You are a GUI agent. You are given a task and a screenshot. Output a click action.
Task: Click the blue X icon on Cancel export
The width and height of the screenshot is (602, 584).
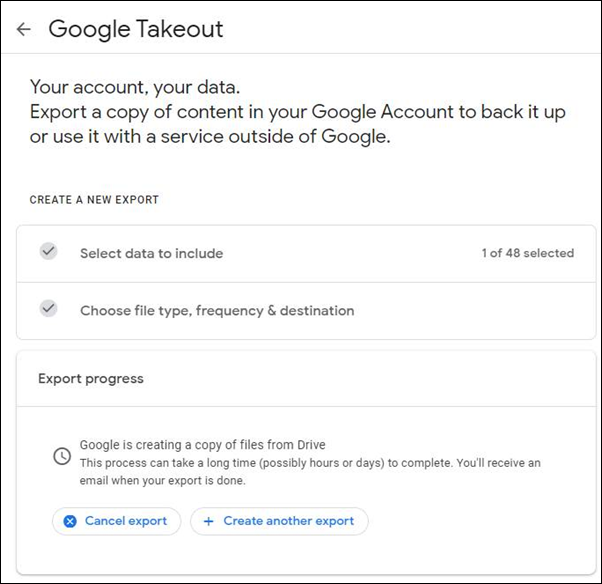point(70,521)
